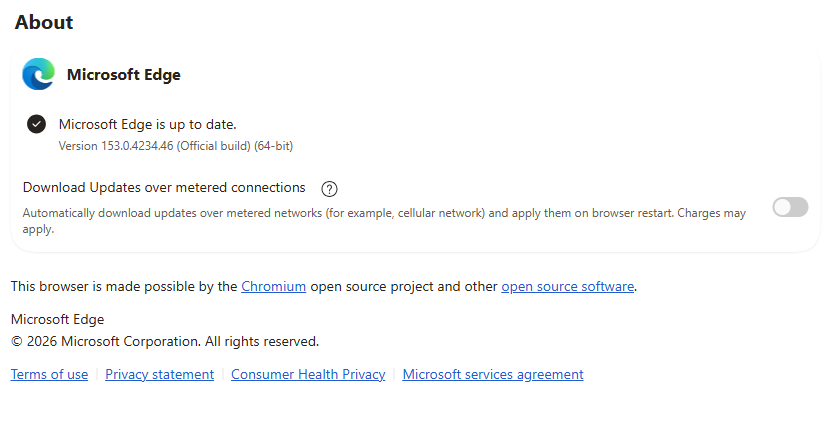The width and height of the screenshot is (837, 427).
Task: Open the Chromium project link
Action: point(273,286)
